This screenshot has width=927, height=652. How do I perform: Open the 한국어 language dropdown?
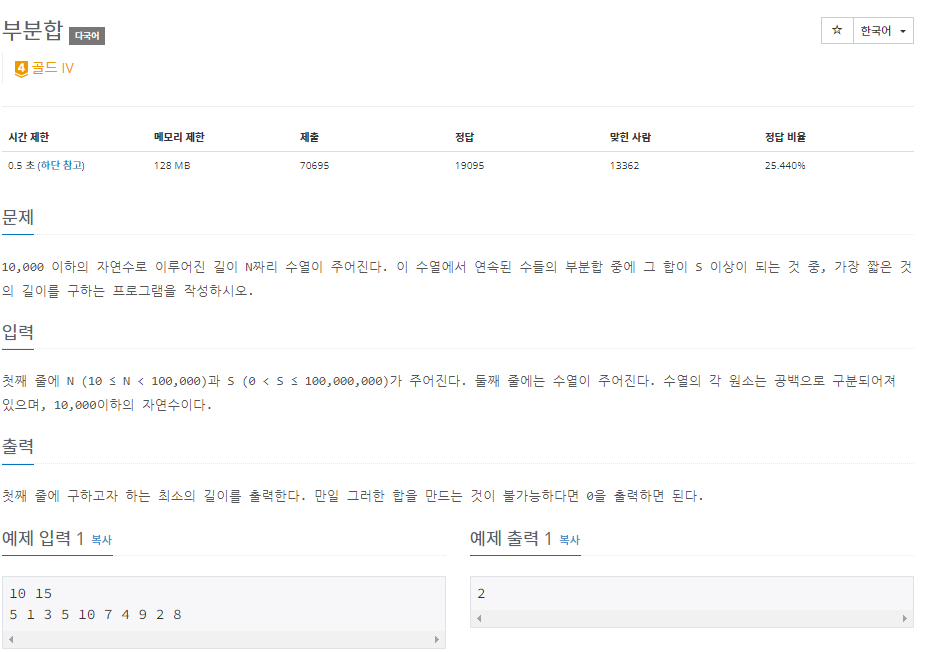(x=883, y=31)
